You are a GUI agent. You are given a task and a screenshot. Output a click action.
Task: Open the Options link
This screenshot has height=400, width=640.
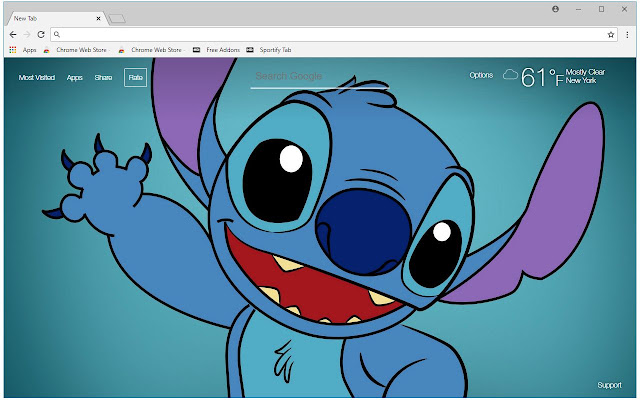[x=481, y=75]
